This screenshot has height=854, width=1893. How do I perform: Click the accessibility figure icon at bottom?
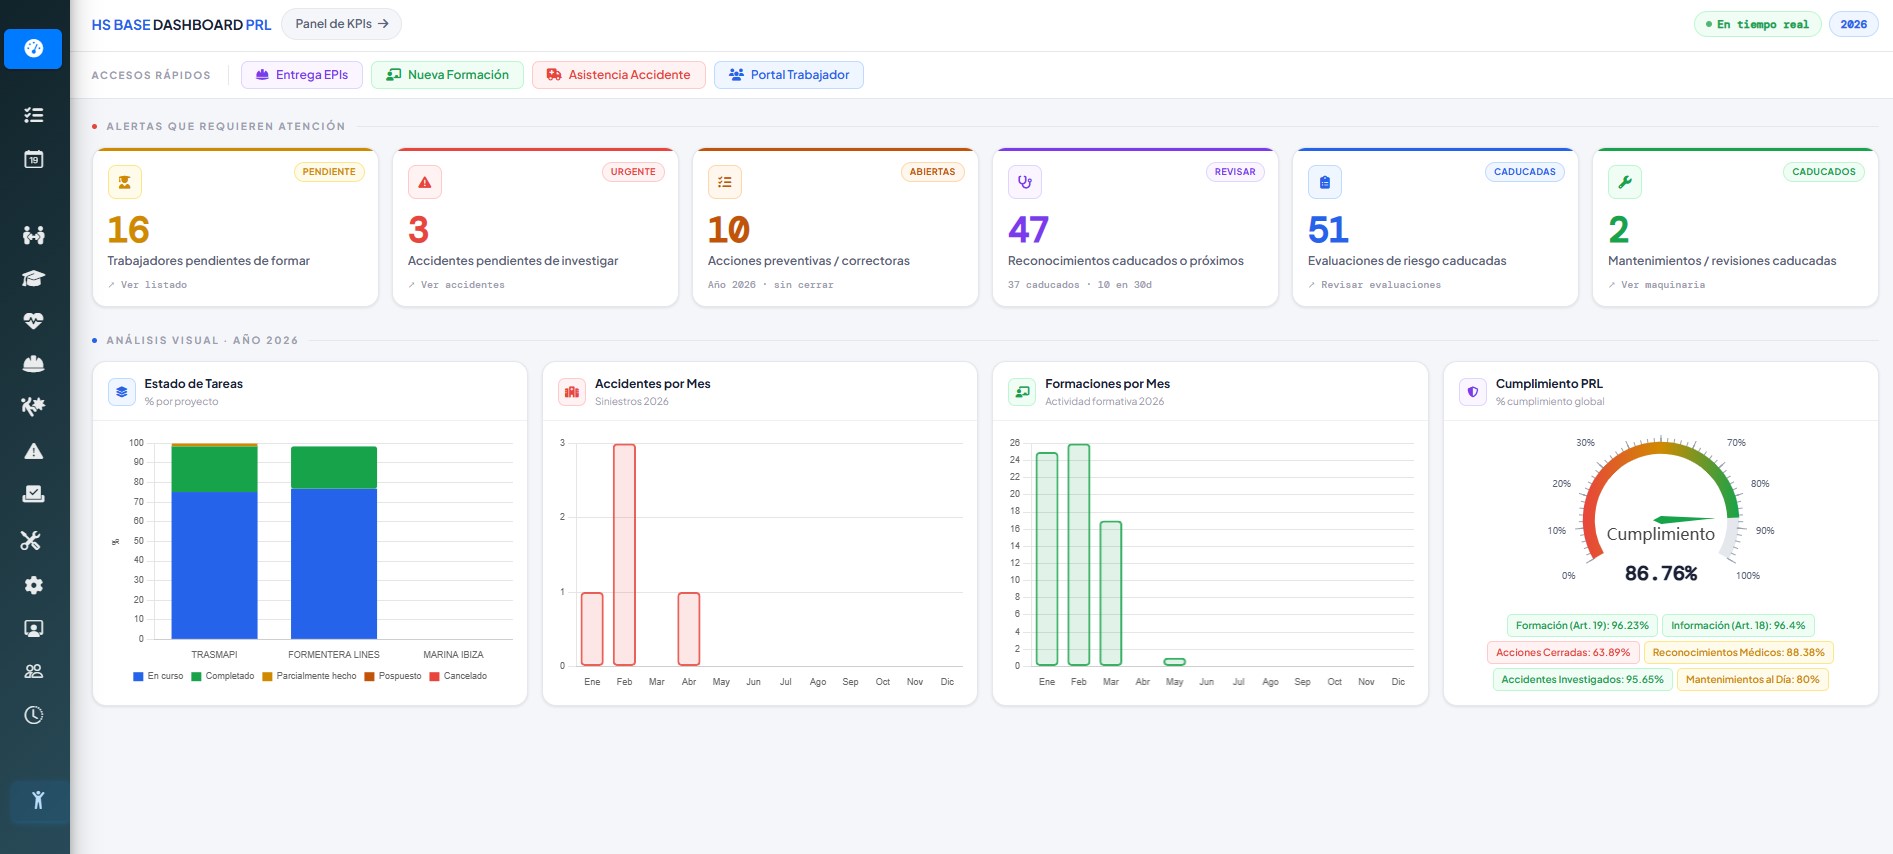pos(38,800)
